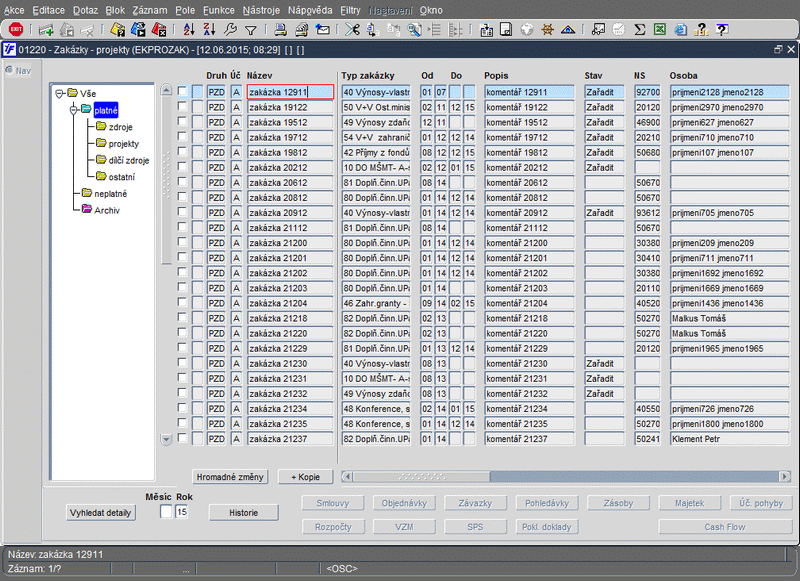This screenshot has width=800, height=581.
Task: Click the funnel filter toolbar icon
Action: [x=251, y=29]
